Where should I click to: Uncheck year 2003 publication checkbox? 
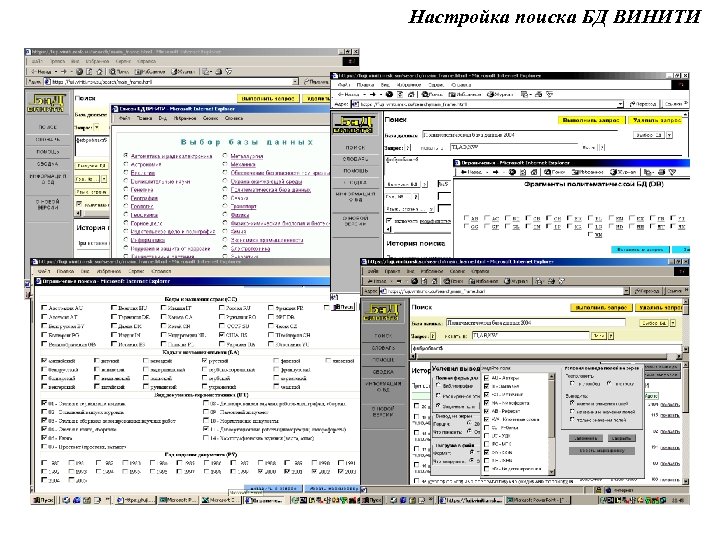[341, 471]
